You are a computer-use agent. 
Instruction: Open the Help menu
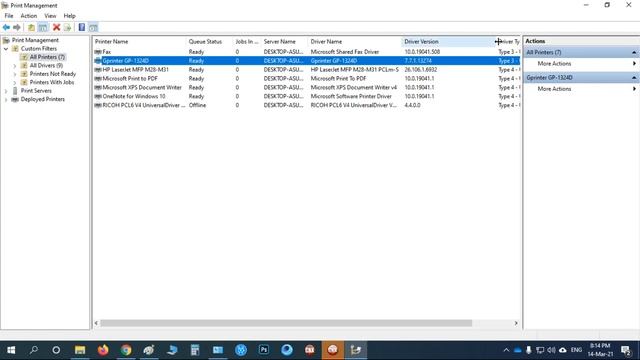click(x=69, y=16)
